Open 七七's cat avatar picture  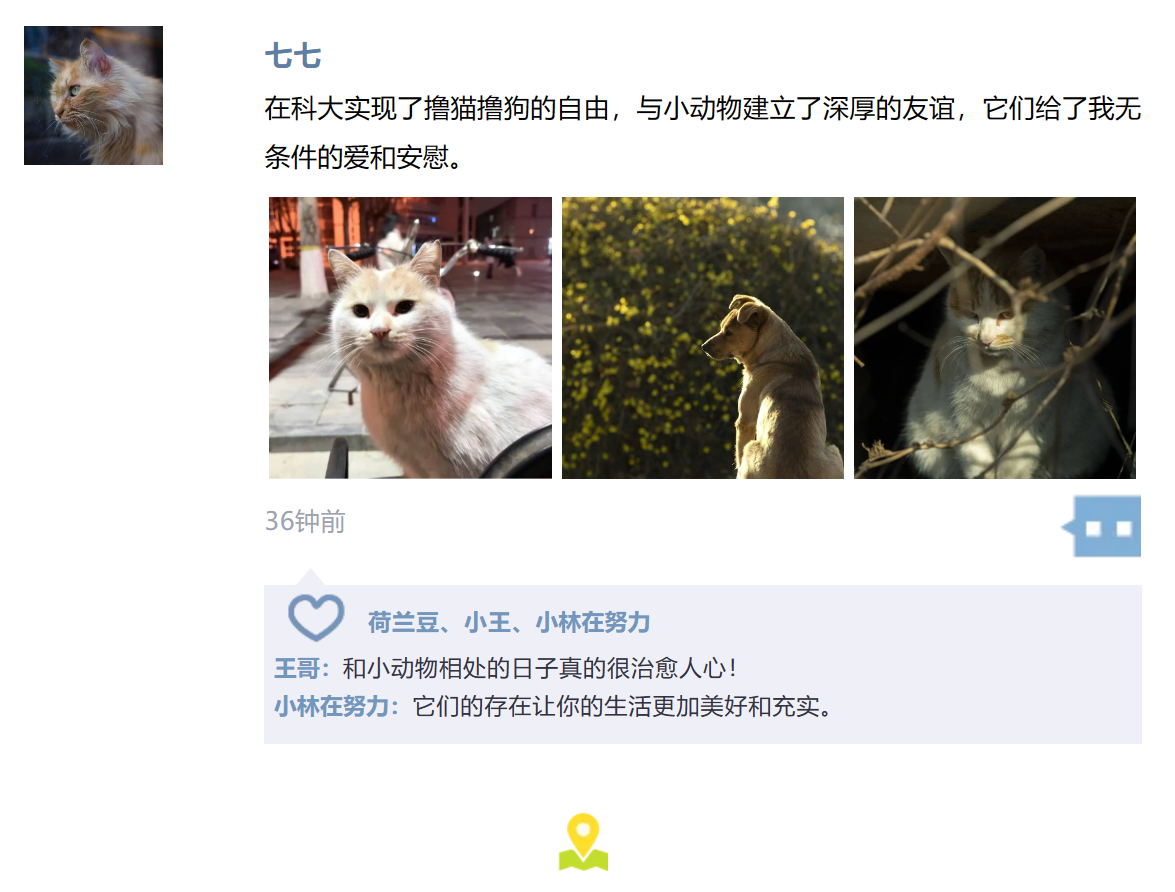(94, 95)
